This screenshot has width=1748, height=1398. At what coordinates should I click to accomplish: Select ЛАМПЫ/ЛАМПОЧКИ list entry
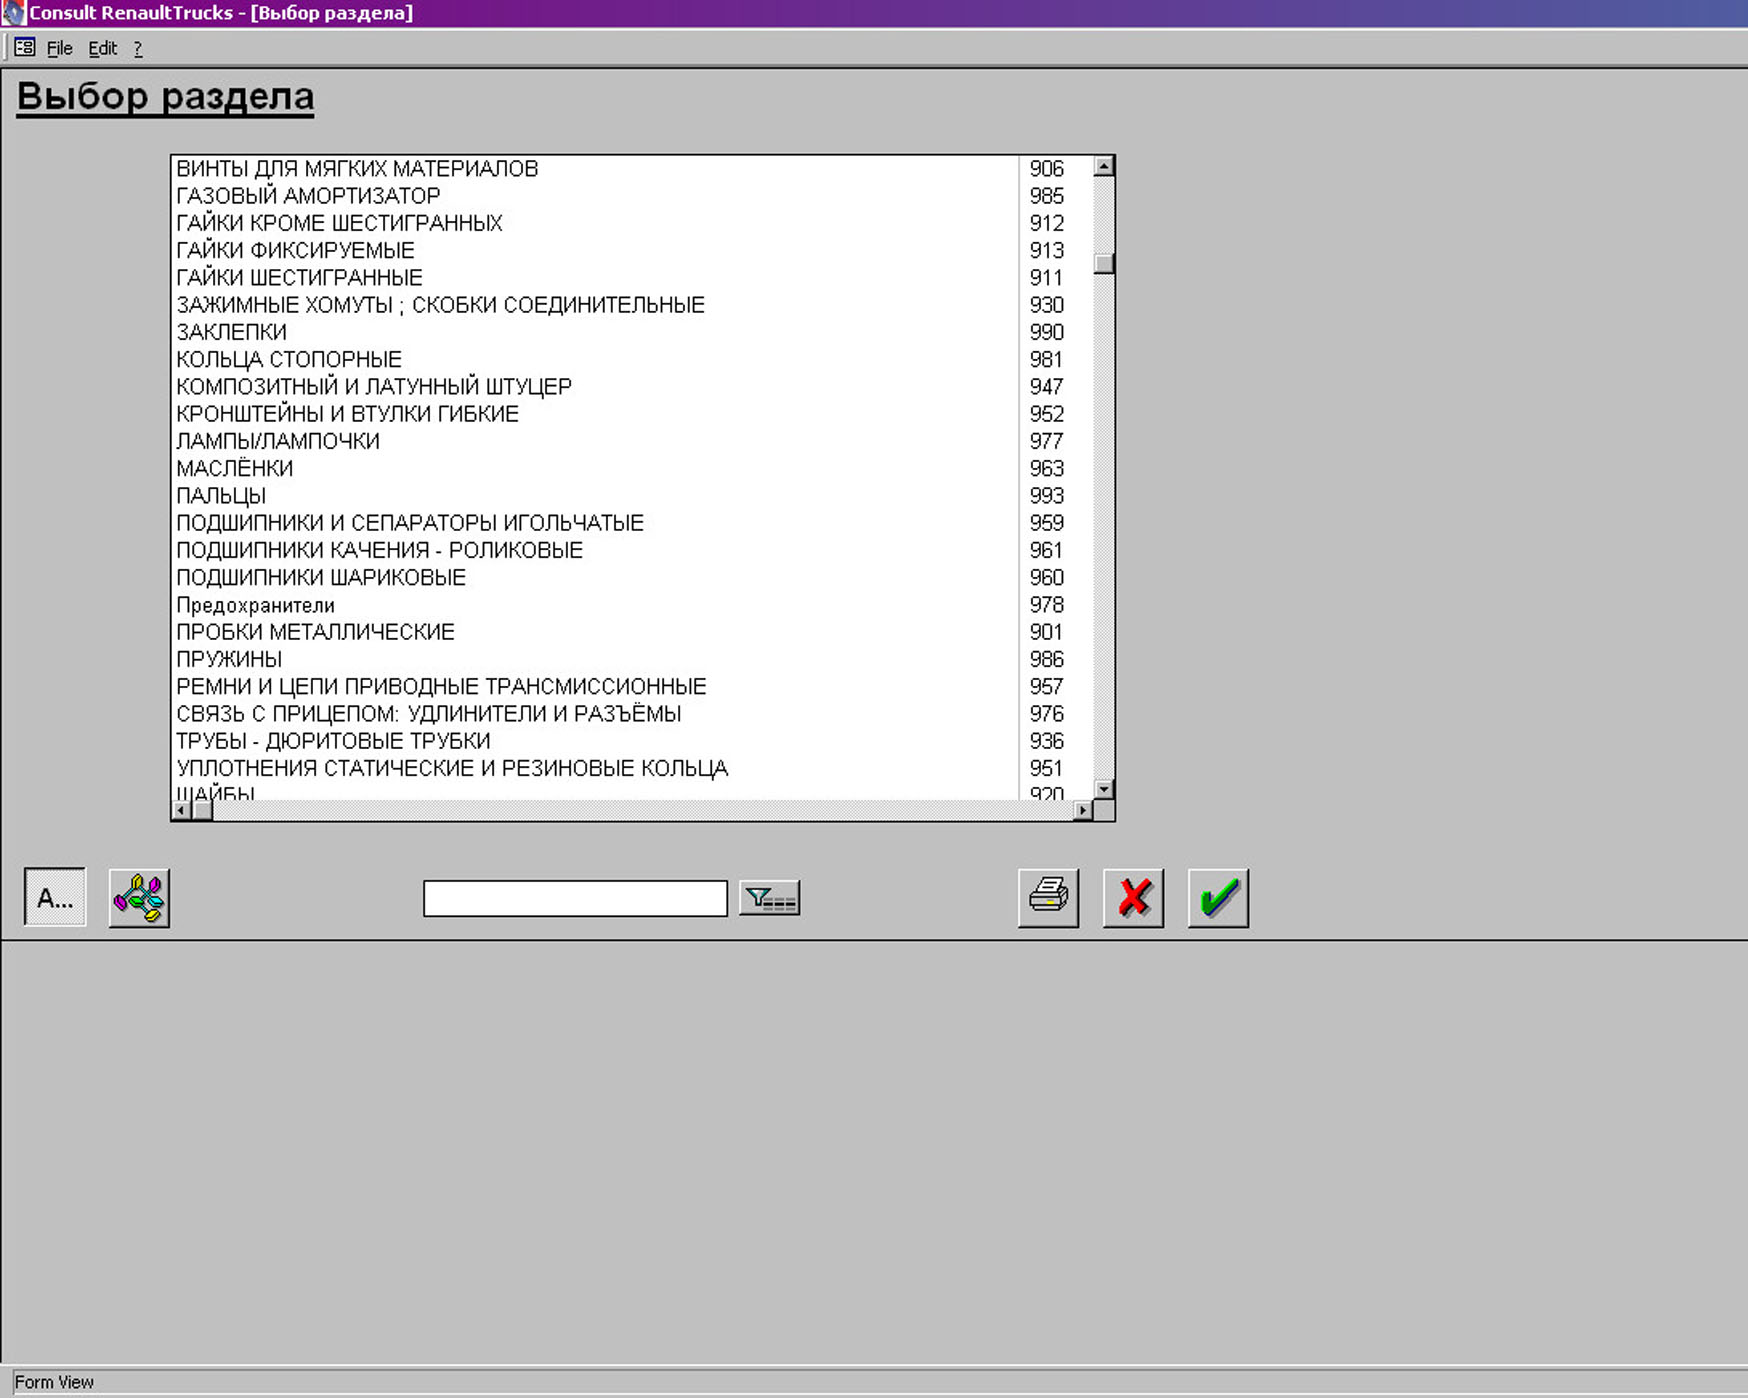pyautogui.click(x=278, y=441)
